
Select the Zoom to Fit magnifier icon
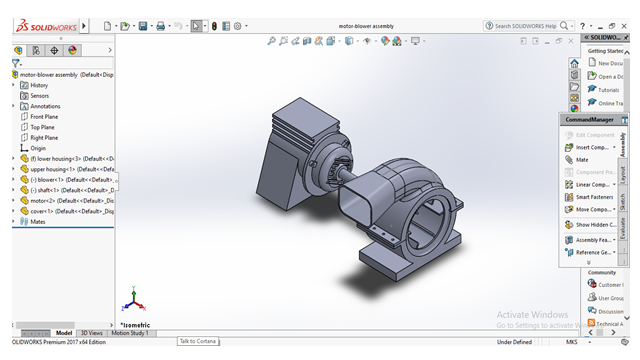[x=271, y=41]
